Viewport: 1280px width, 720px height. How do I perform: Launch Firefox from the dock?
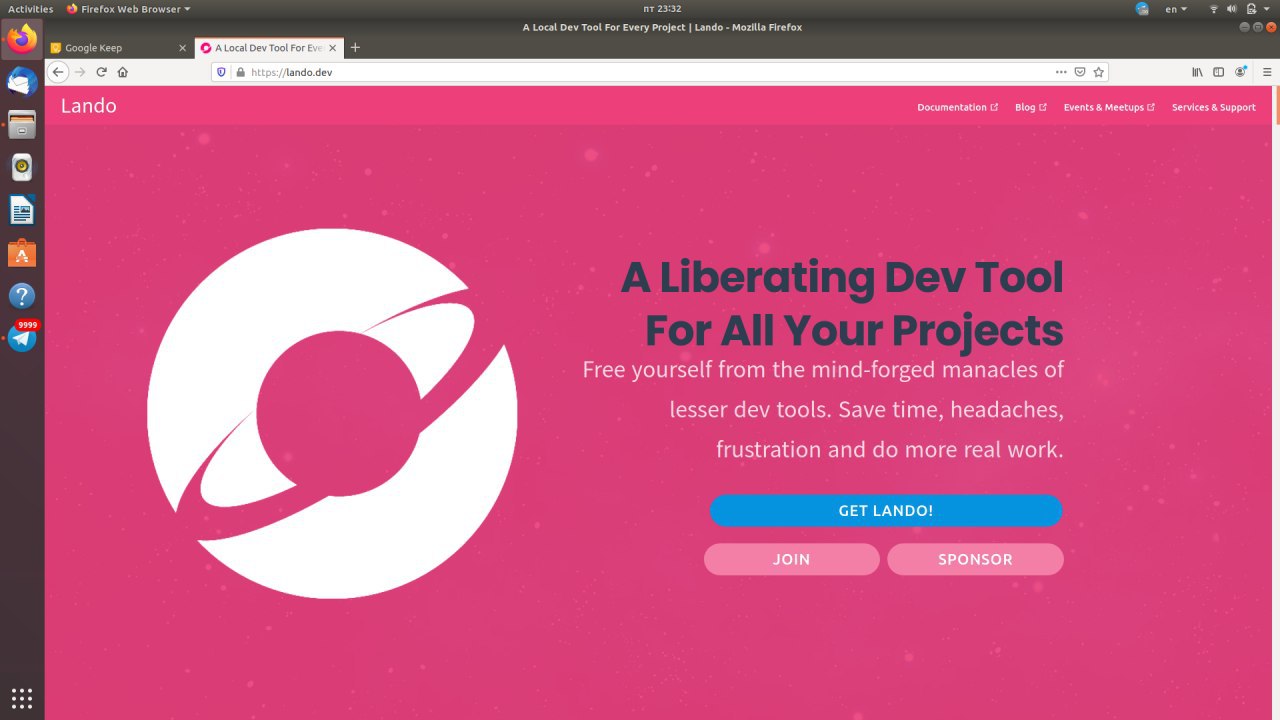[x=22, y=39]
